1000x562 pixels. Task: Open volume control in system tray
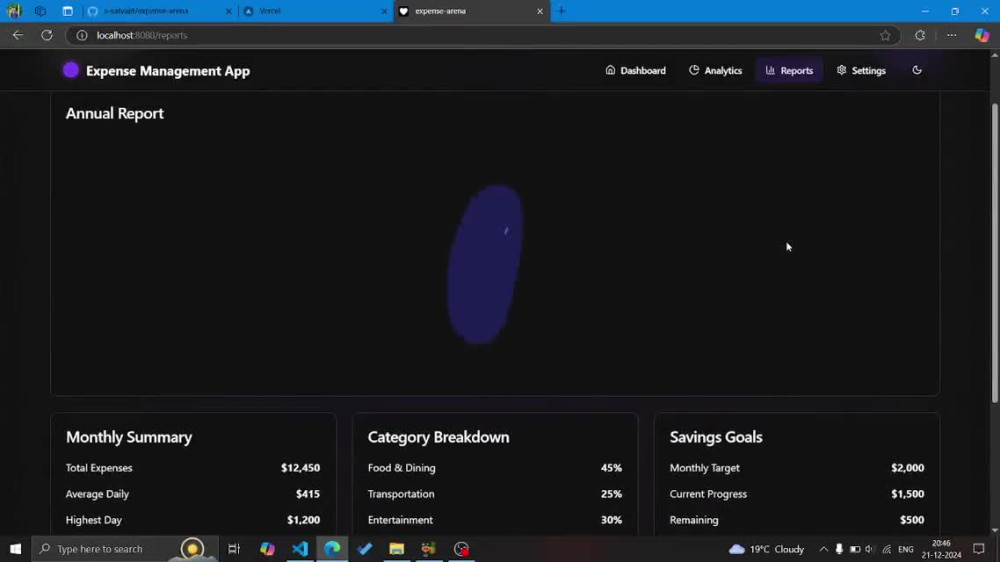(x=870, y=549)
